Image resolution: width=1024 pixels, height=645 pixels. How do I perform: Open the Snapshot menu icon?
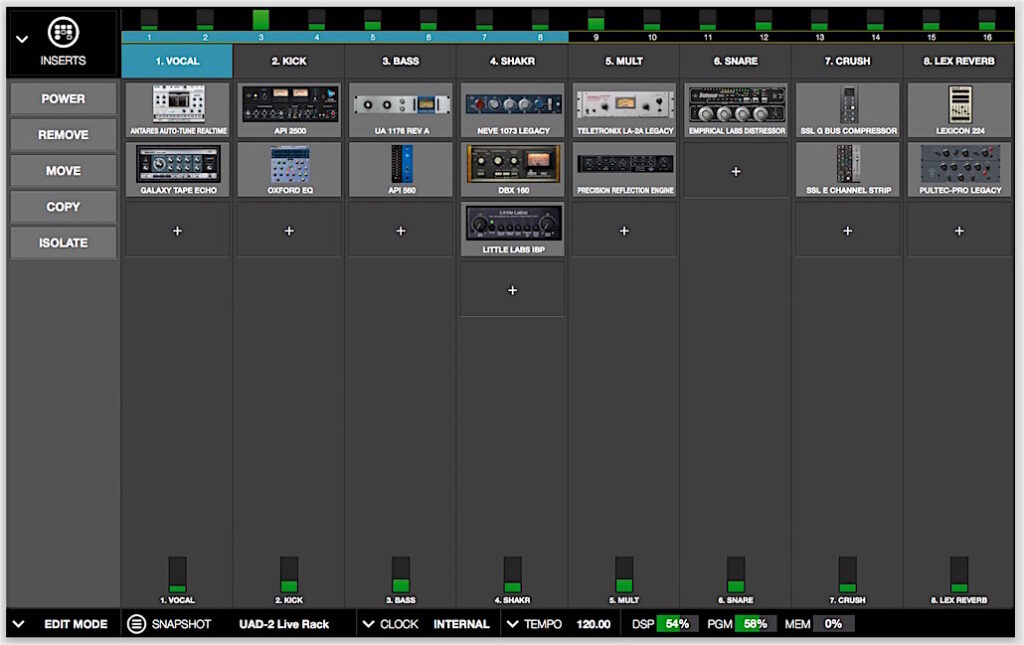(x=136, y=624)
